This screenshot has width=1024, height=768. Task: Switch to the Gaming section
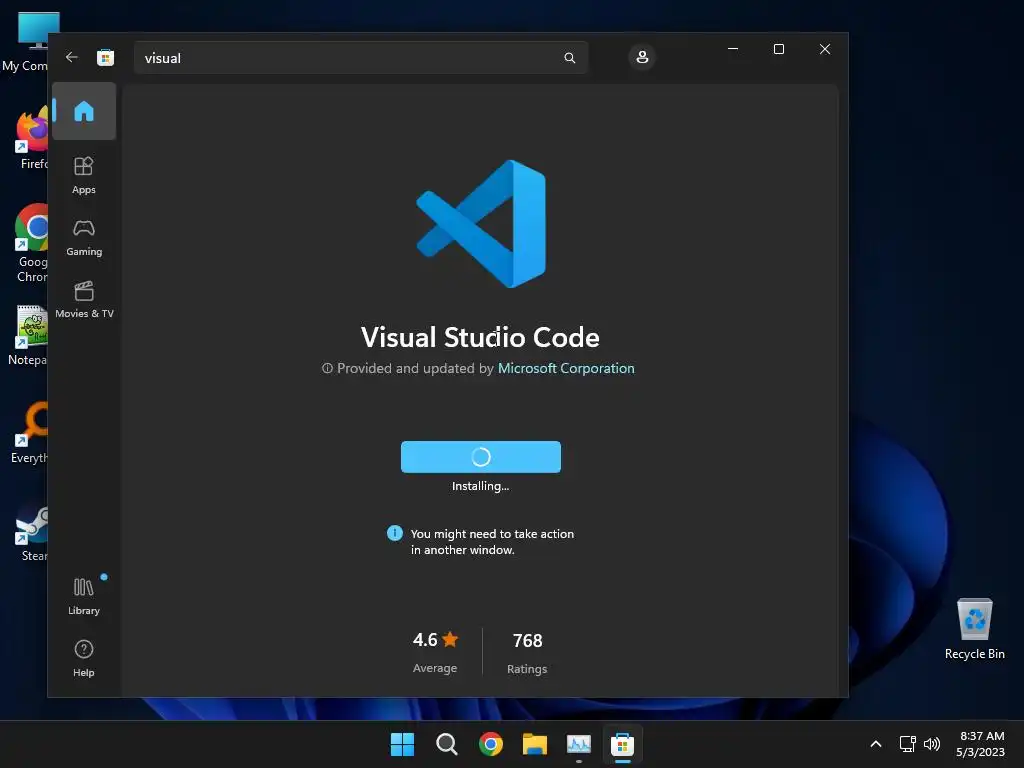[x=84, y=237]
